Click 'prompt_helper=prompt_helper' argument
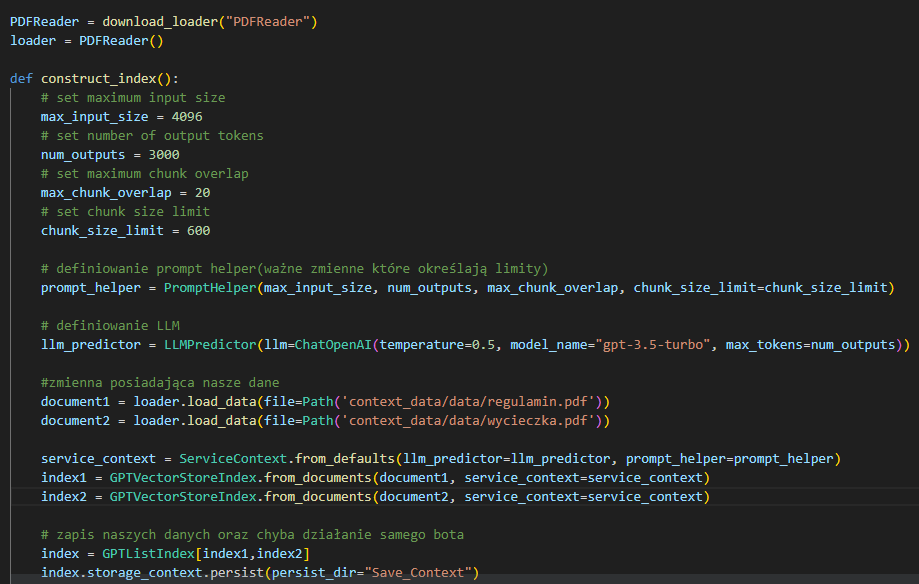This screenshot has width=919, height=584. (x=730, y=459)
